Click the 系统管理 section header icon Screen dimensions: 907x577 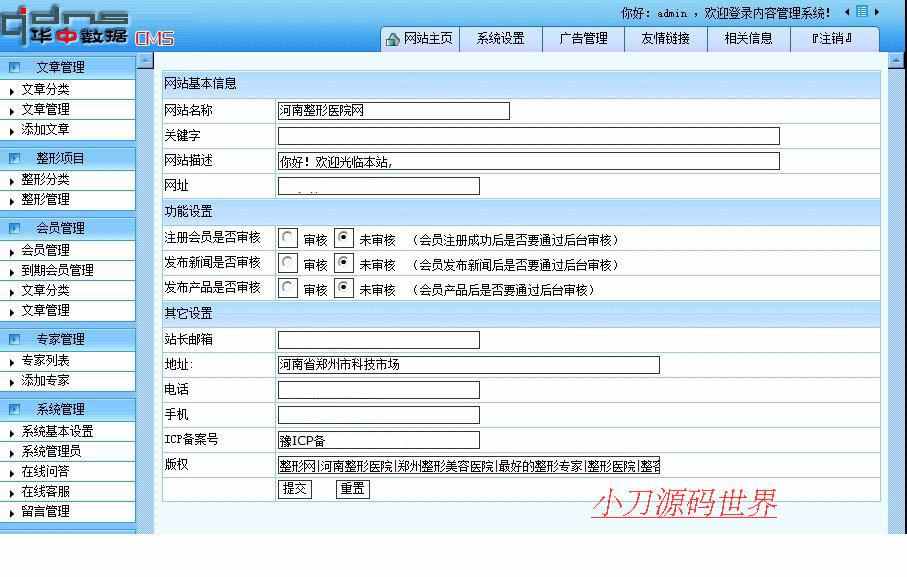(x=14, y=409)
